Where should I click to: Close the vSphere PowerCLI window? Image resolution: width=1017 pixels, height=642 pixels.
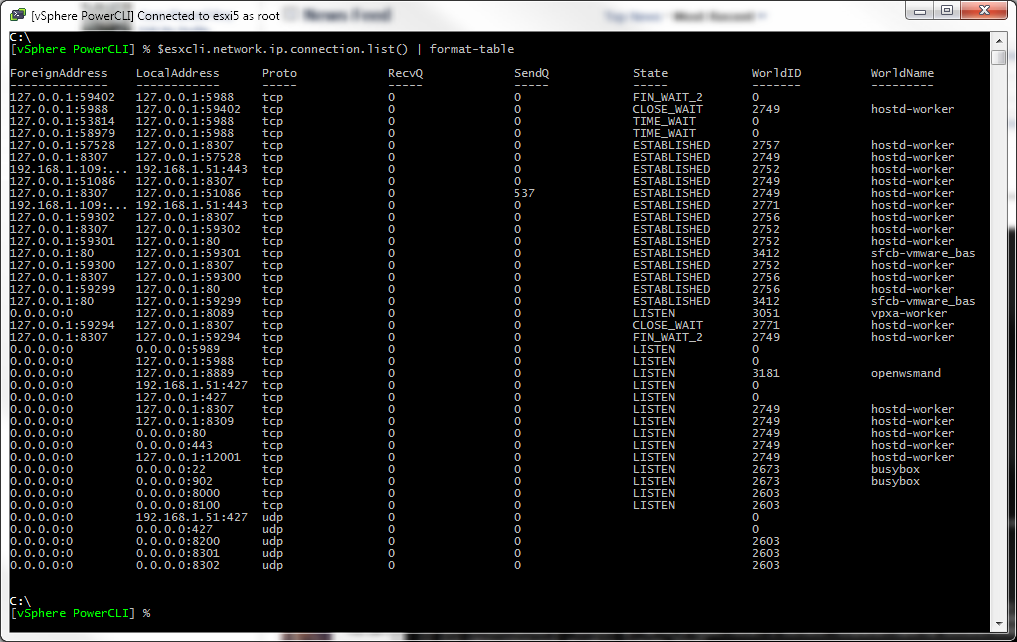click(x=984, y=10)
